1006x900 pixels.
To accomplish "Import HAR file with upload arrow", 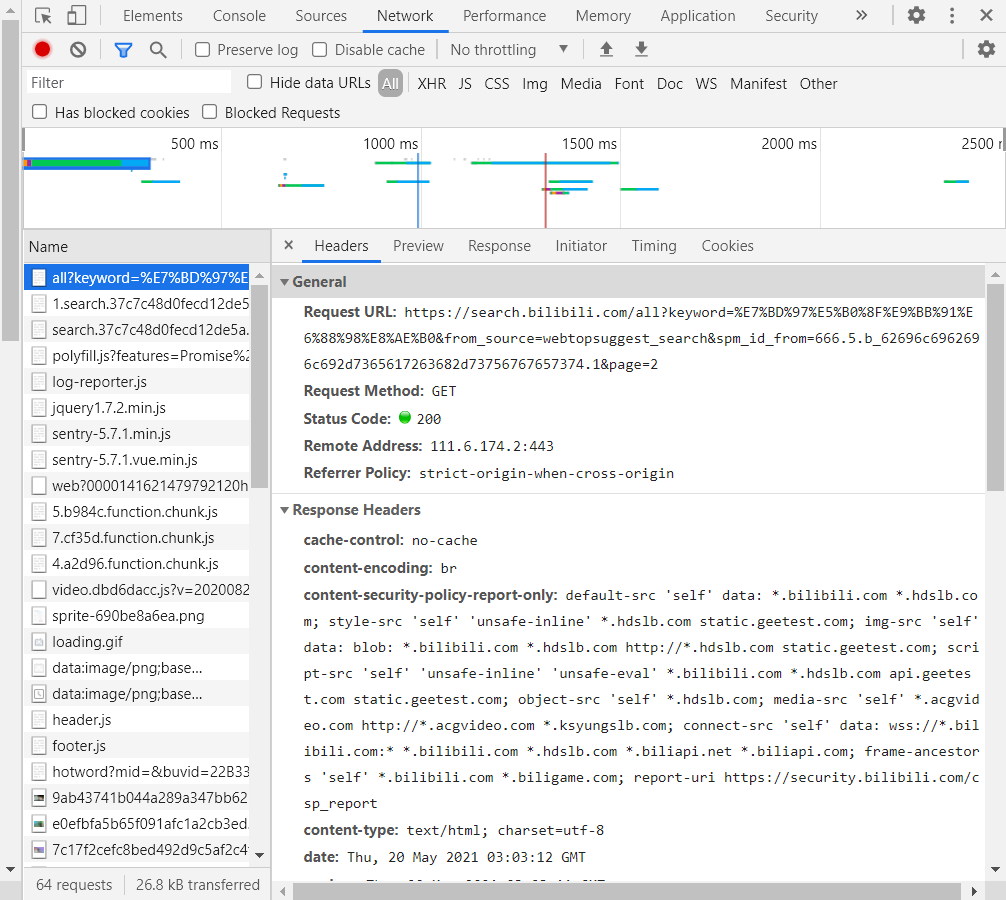I will tap(606, 49).
